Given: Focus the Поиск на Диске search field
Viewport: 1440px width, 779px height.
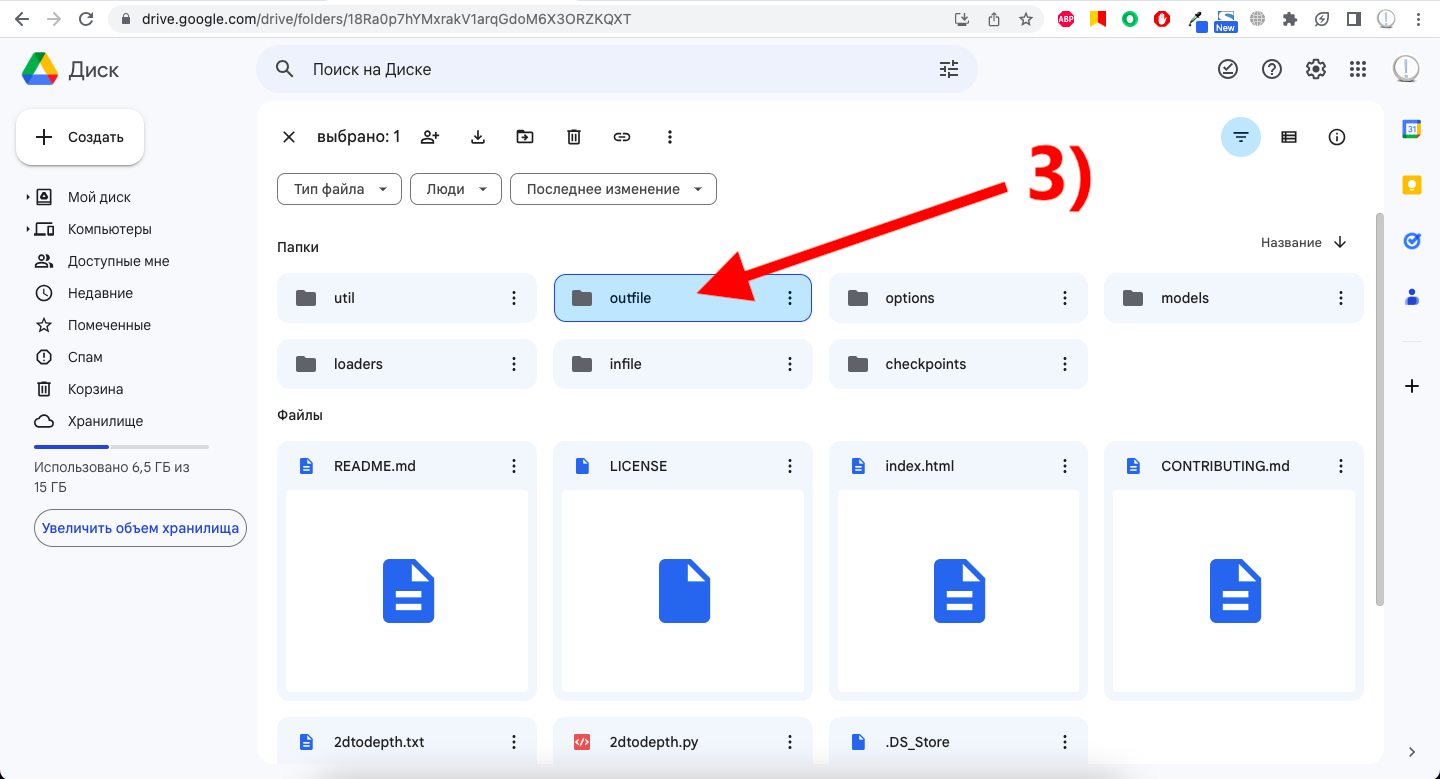Looking at the screenshot, I should pos(617,69).
